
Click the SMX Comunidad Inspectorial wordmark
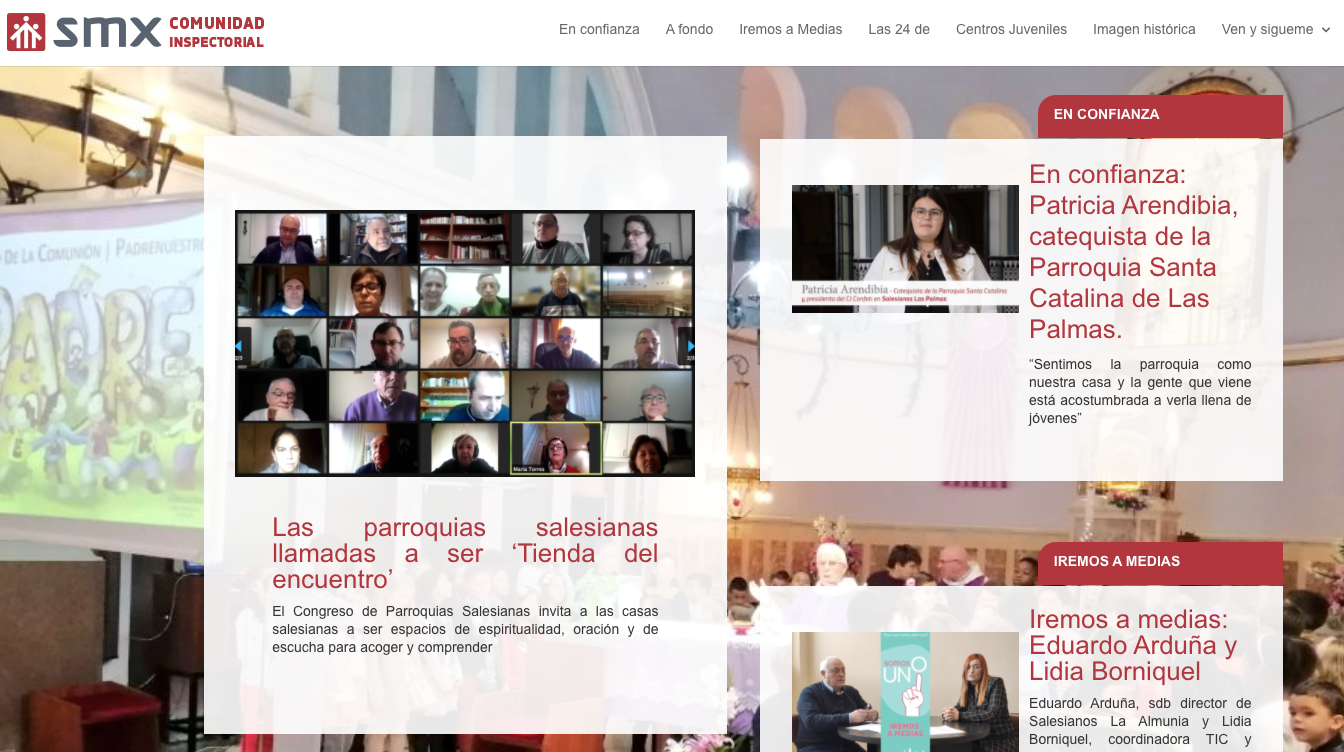tap(160, 32)
